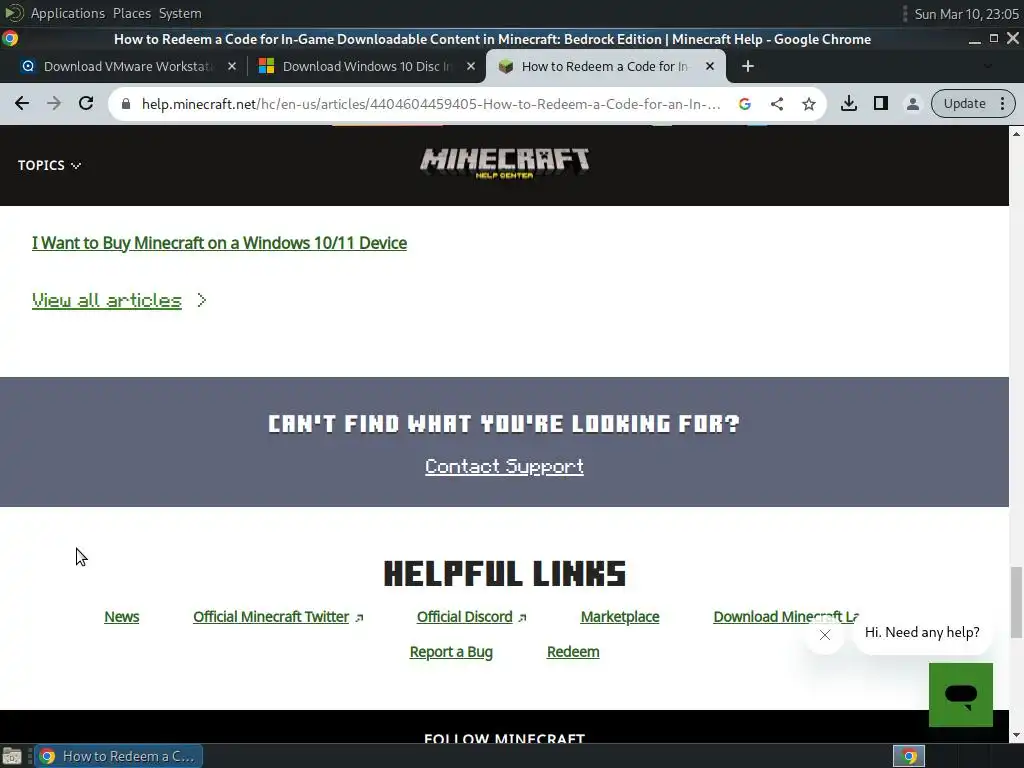This screenshot has height=768, width=1024.
Task: Open the Applications menu
Action: [x=67, y=13]
